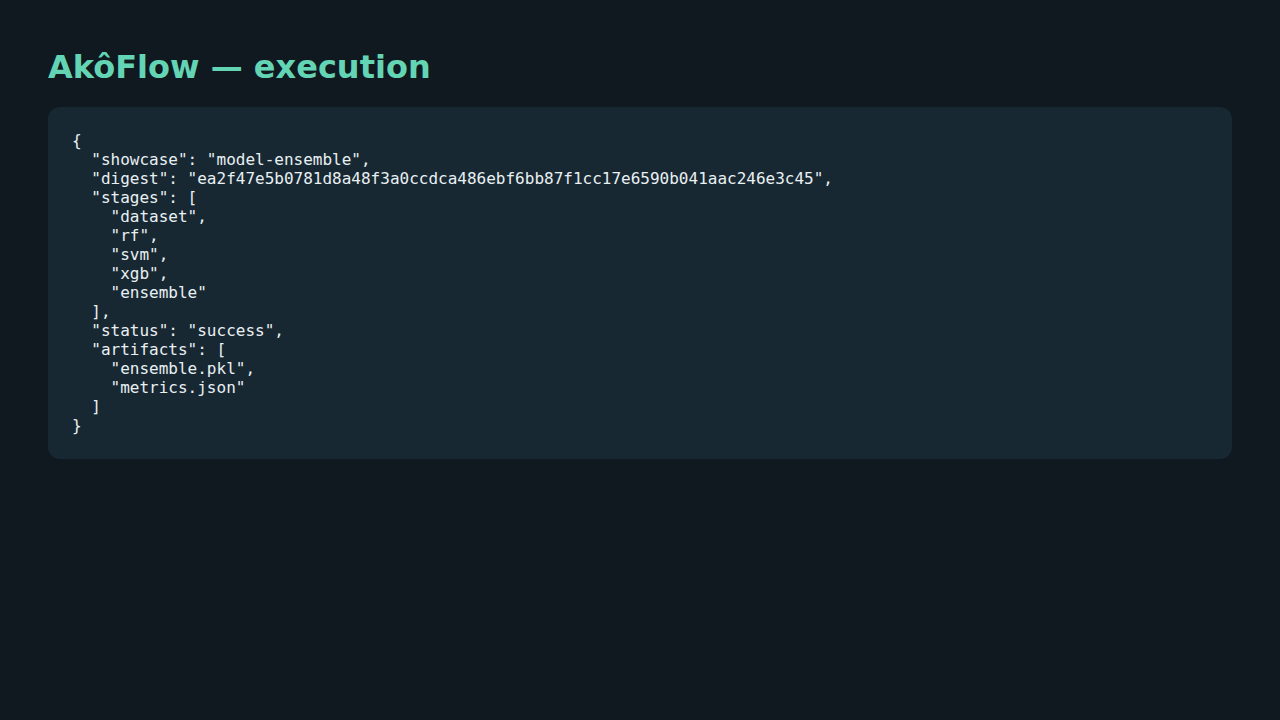This screenshot has width=1280, height=720.
Task: Click the "dataset" stage entry
Action: (x=154, y=217)
